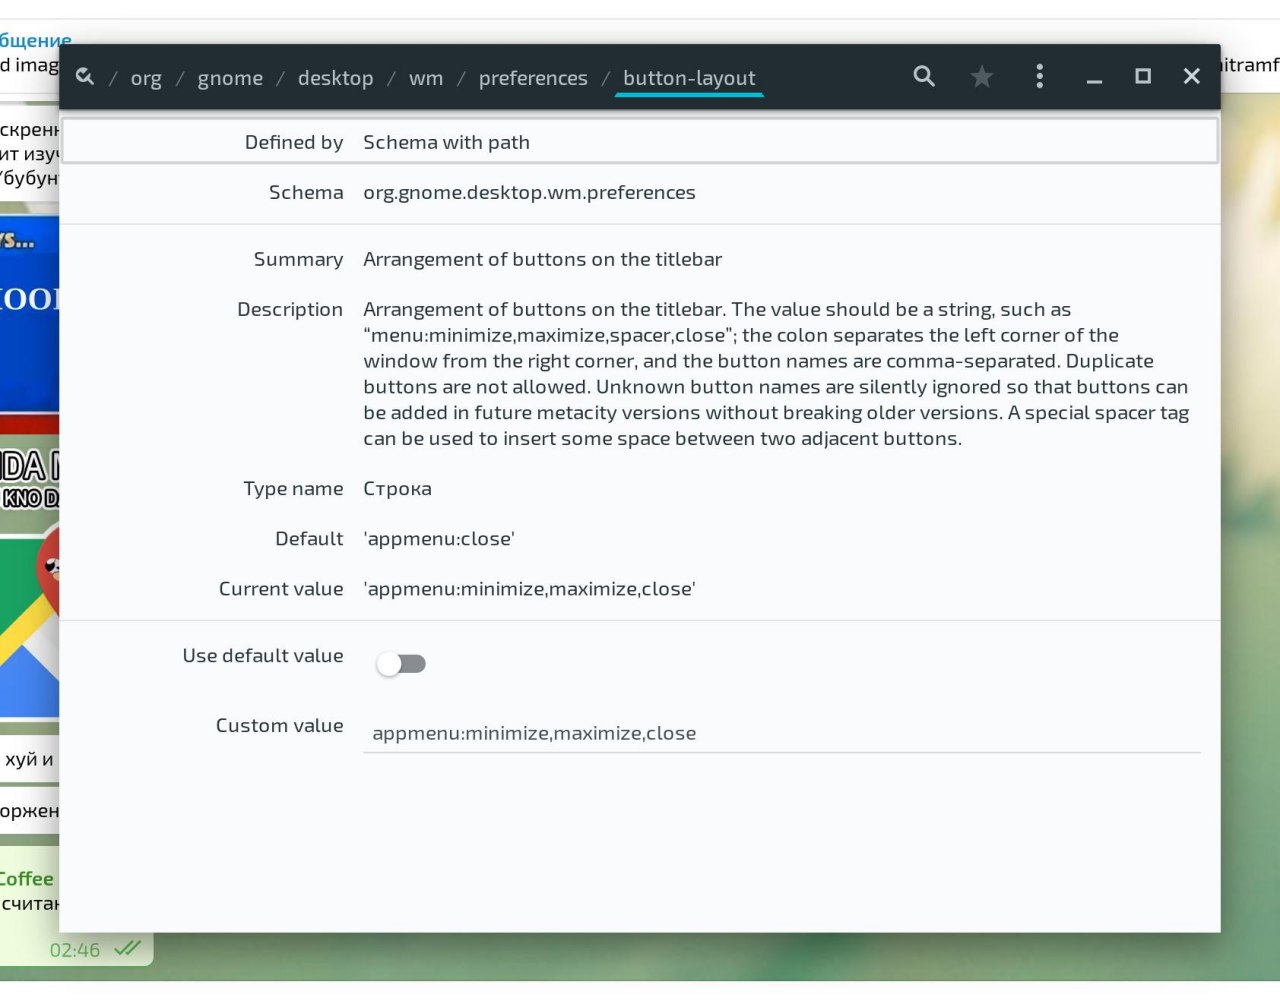Toggle the Use default value switch

tap(401, 663)
